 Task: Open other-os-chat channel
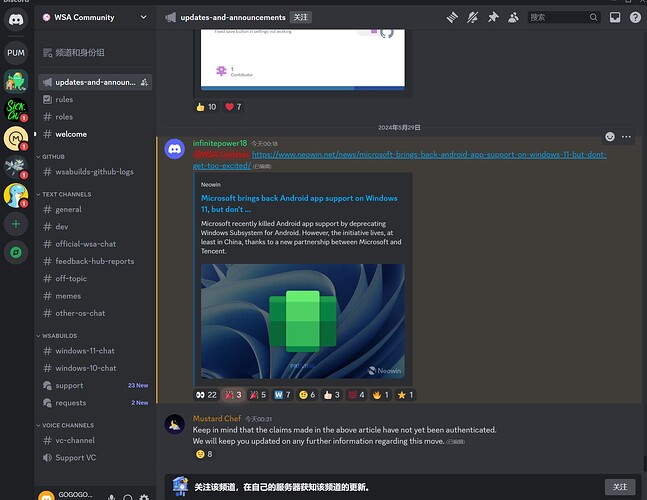click(95, 313)
